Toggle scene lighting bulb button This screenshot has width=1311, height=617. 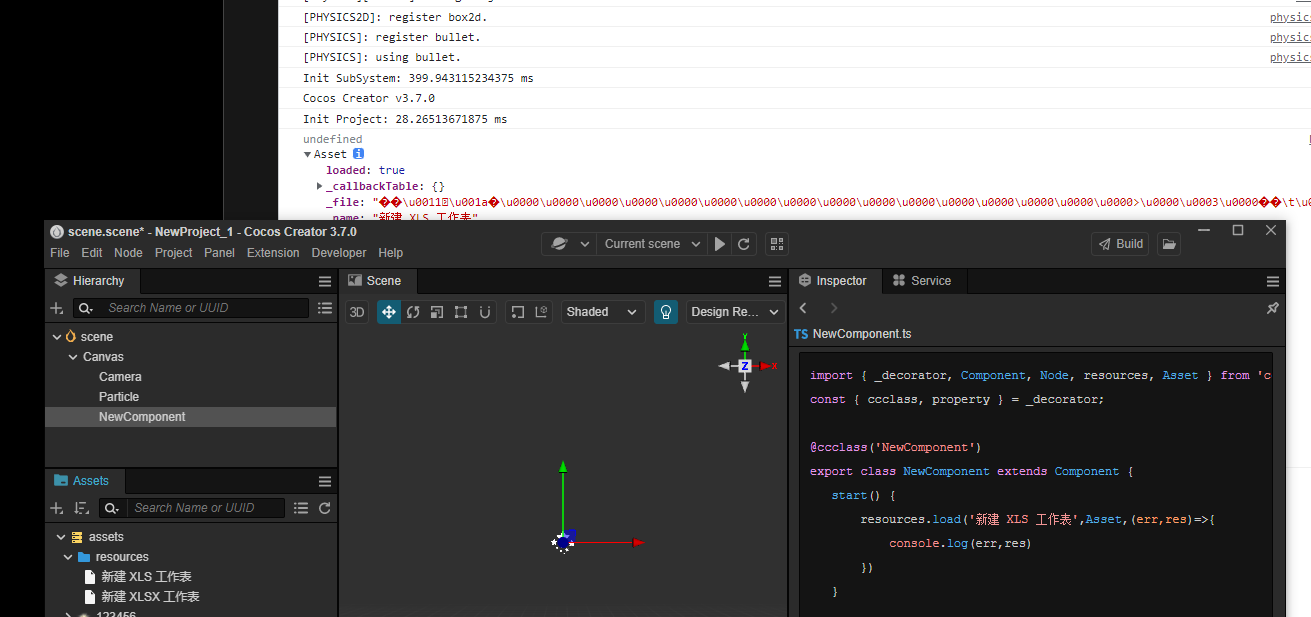(x=666, y=312)
